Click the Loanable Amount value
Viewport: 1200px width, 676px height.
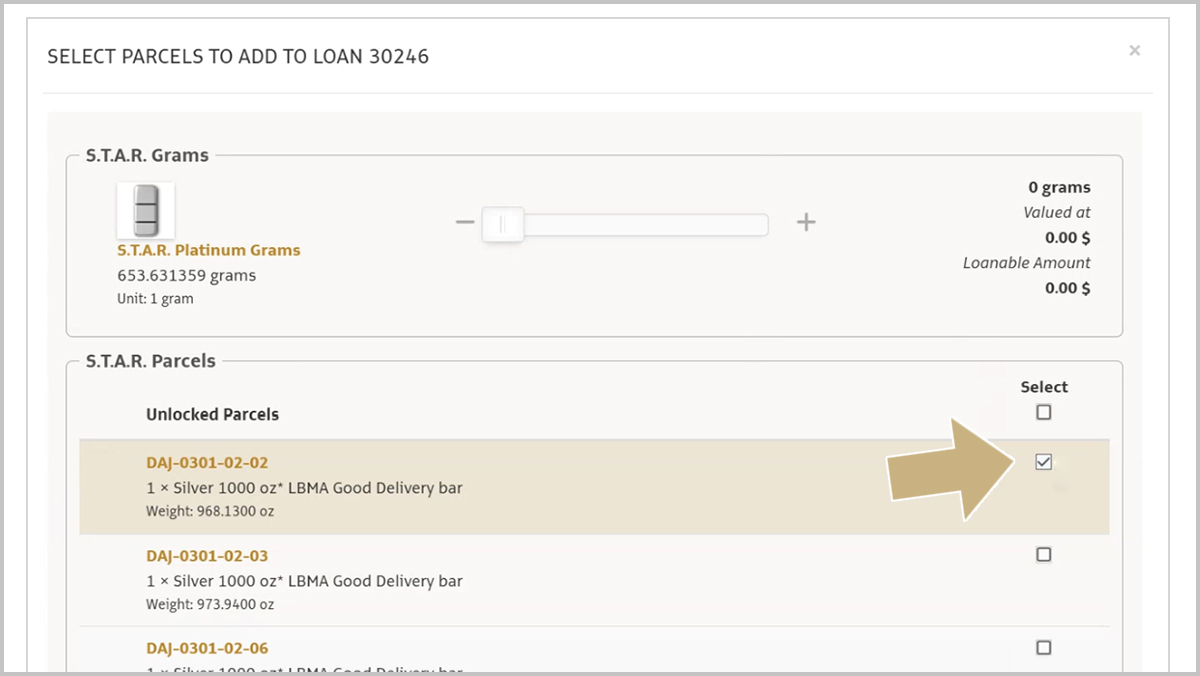[x=1067, y=288]
